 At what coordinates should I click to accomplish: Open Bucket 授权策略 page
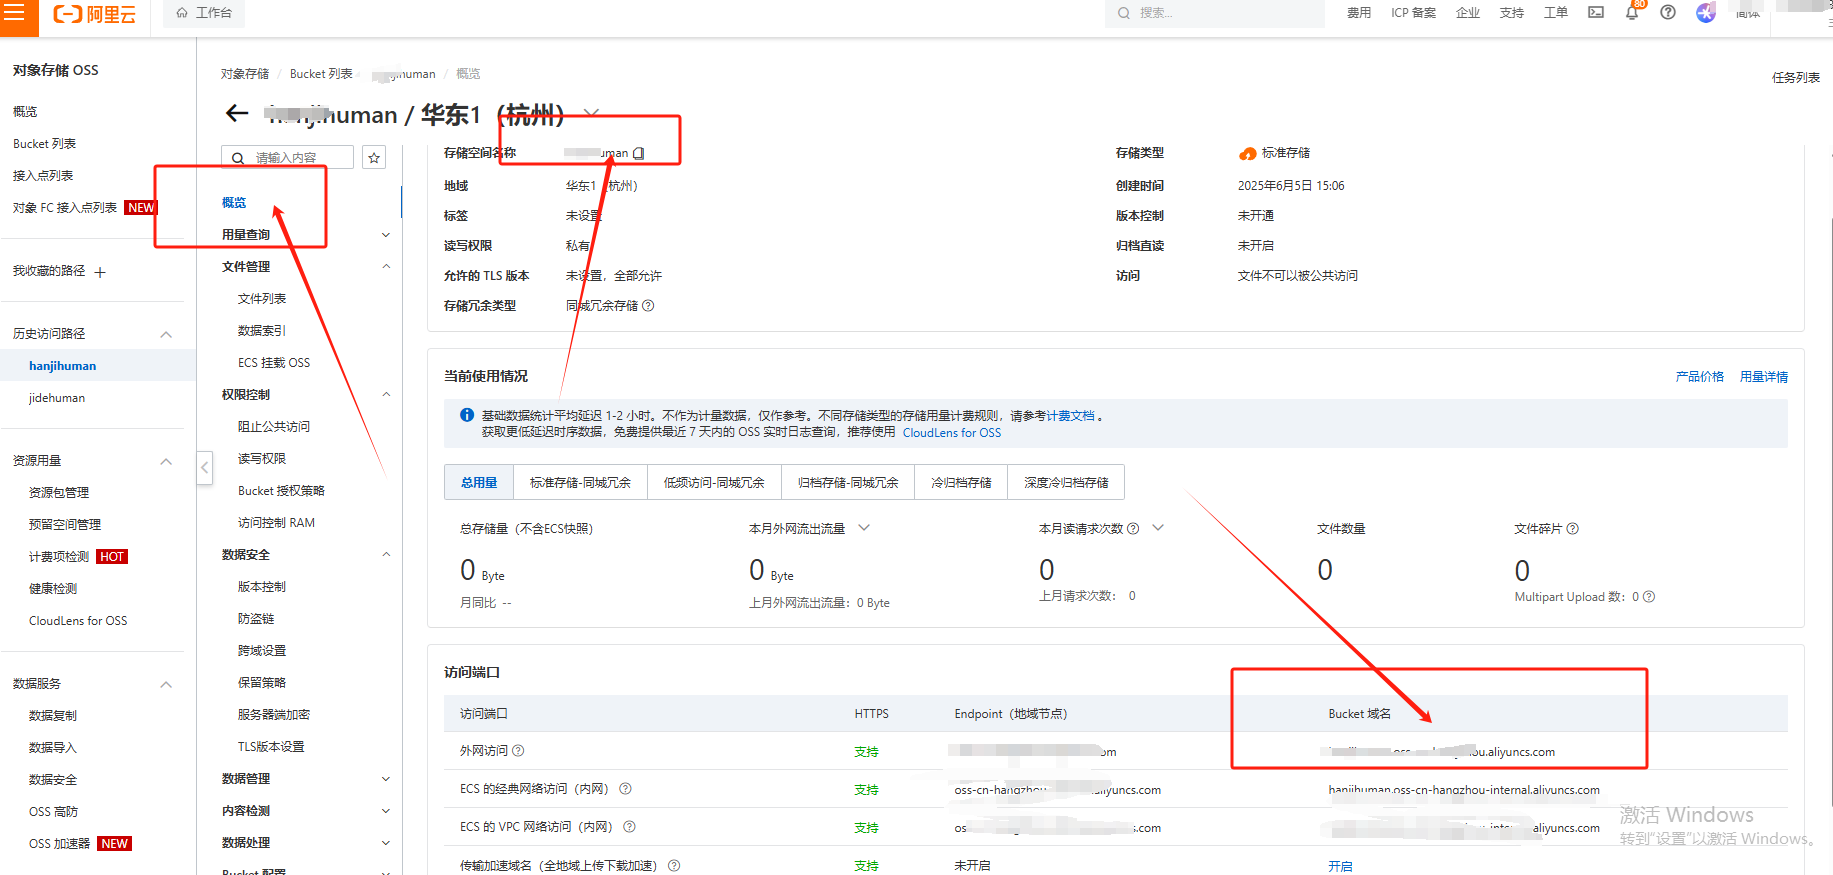[281, 491]
